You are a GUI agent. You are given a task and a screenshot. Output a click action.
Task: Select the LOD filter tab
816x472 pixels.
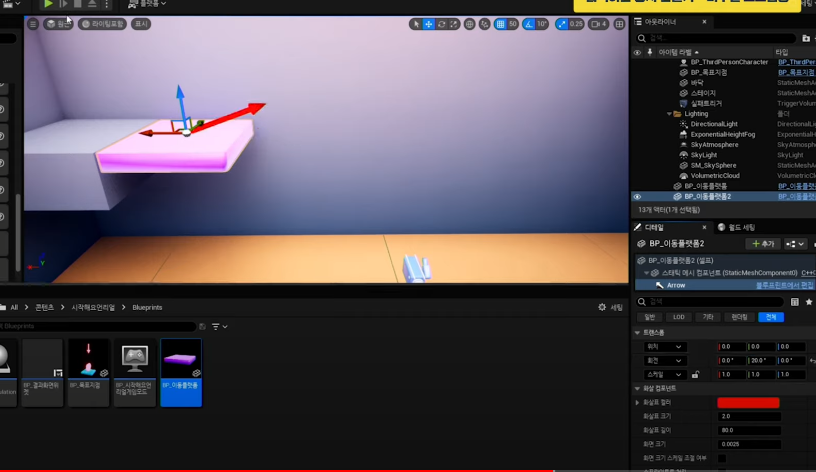[679, 317]
